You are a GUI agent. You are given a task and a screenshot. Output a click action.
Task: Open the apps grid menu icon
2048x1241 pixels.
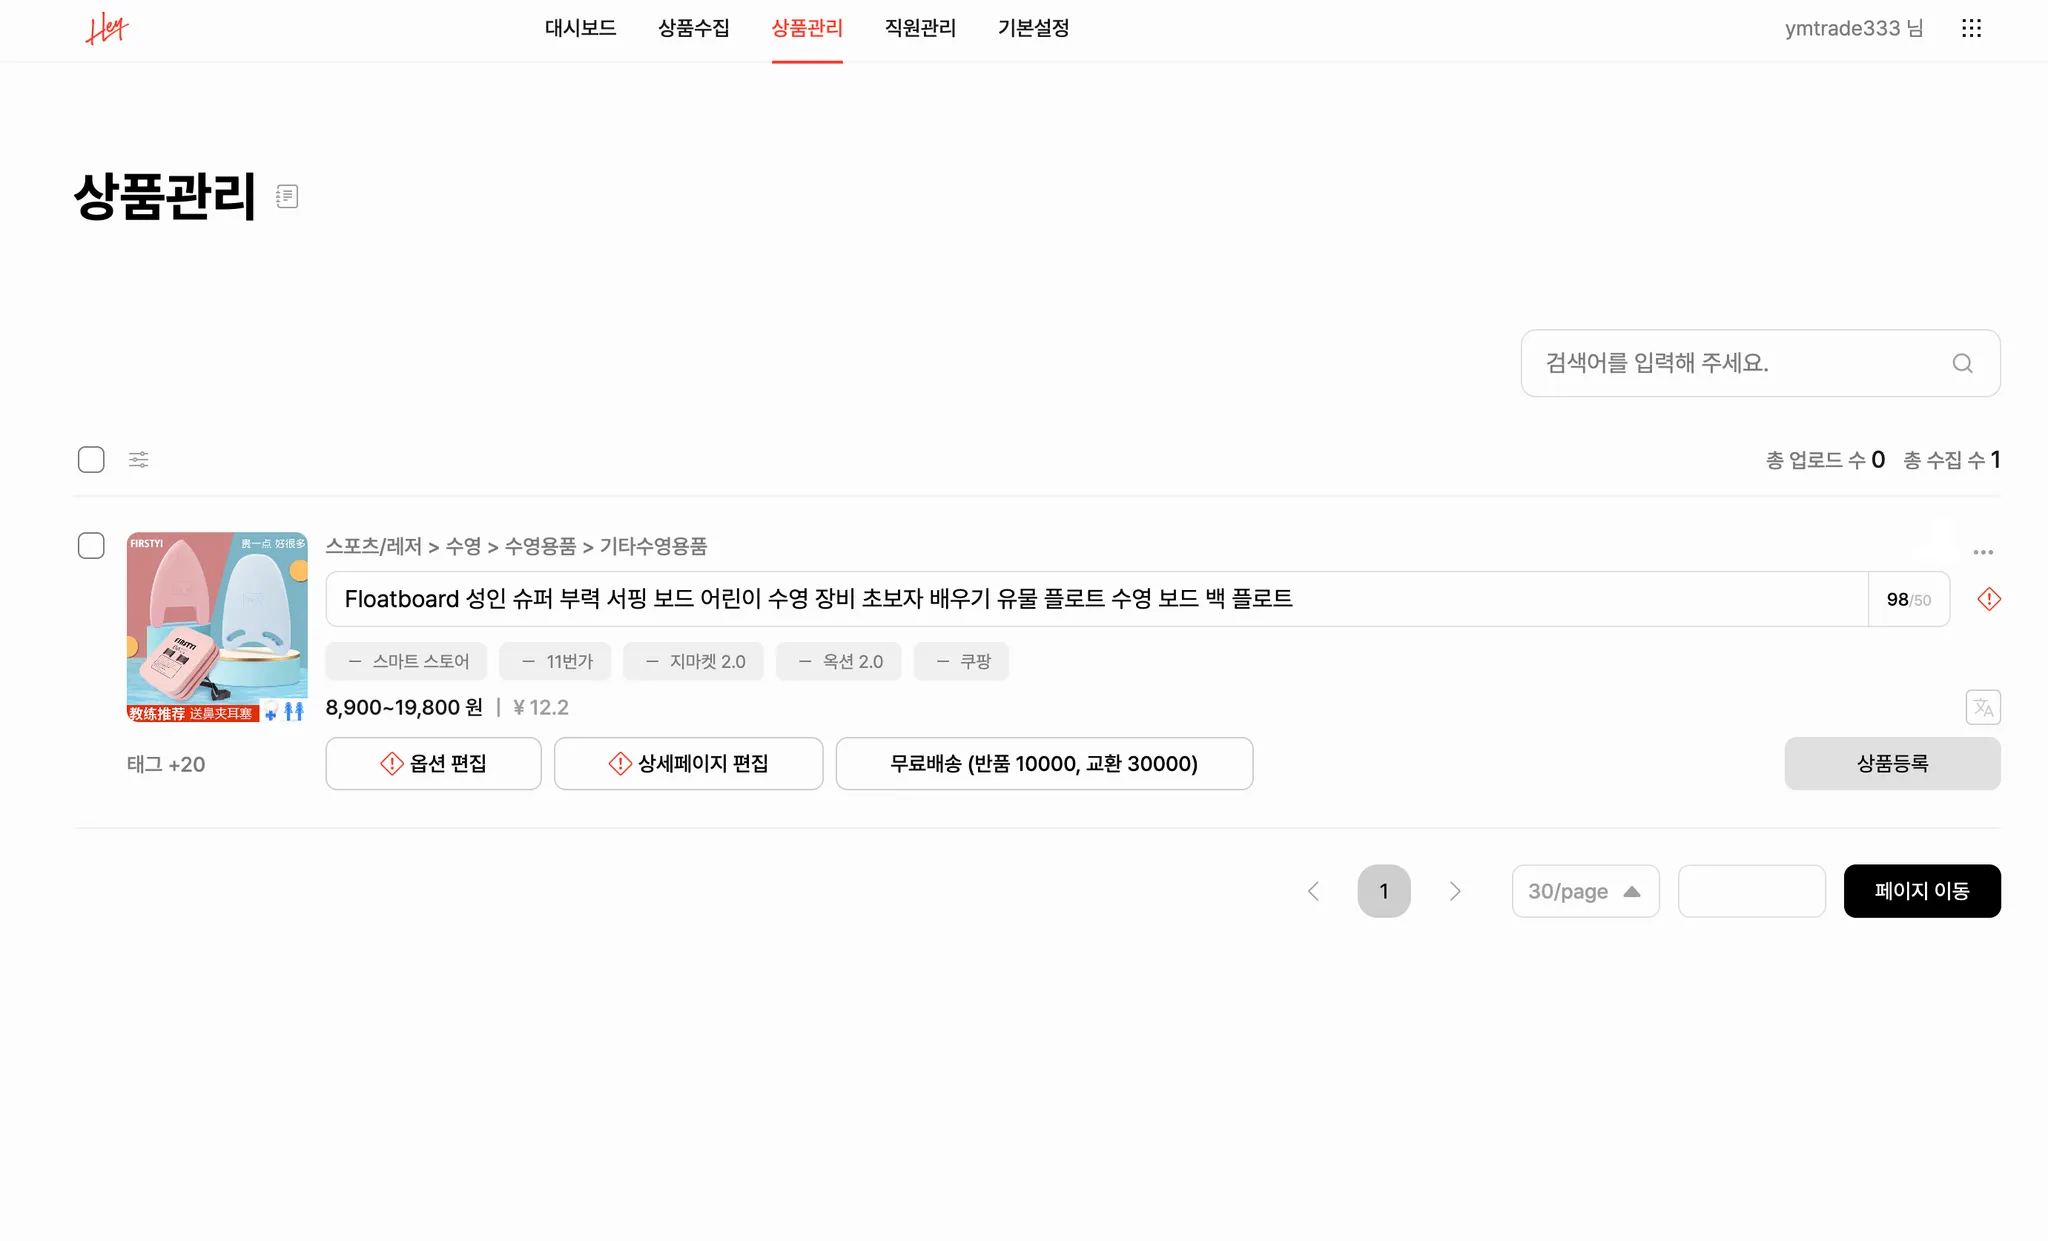coord(1971,28)
